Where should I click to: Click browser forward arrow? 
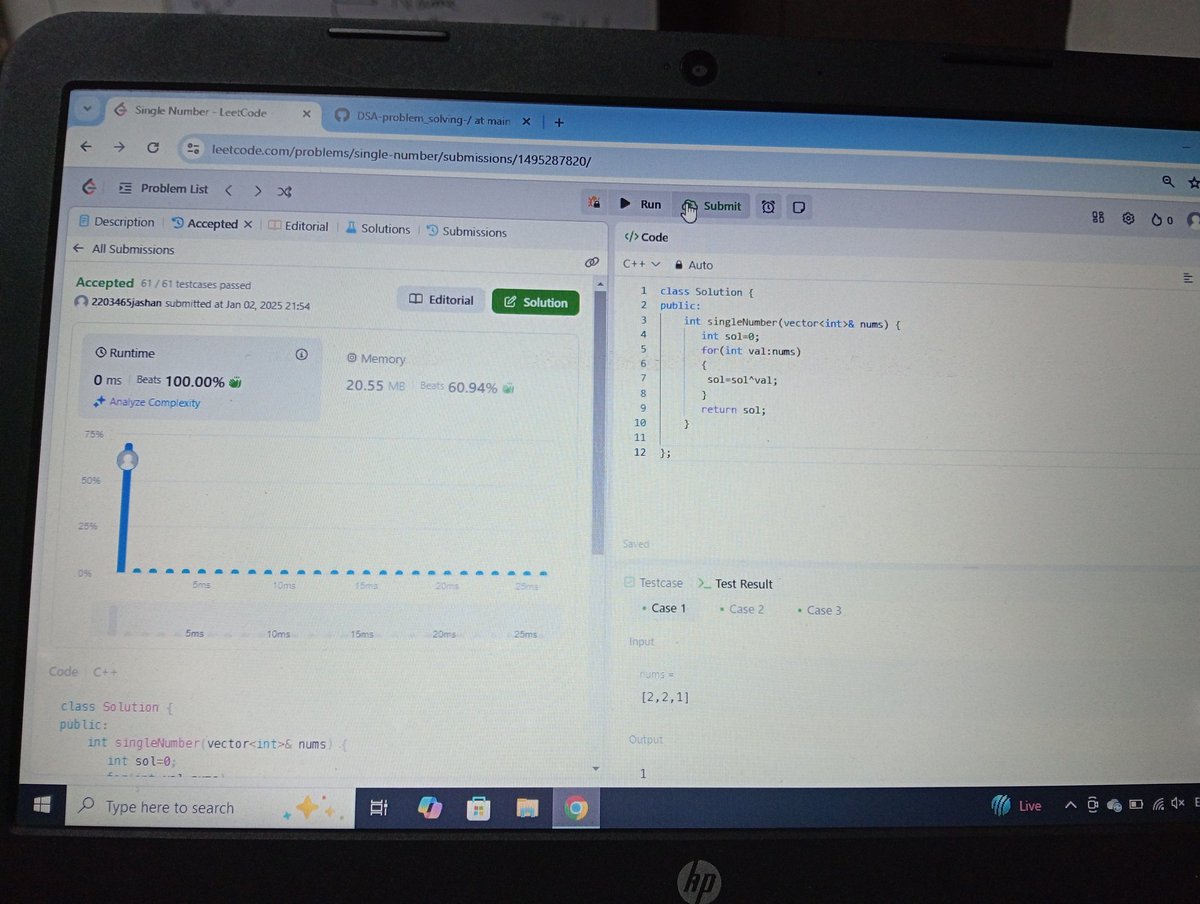click(x=119, y=146)
